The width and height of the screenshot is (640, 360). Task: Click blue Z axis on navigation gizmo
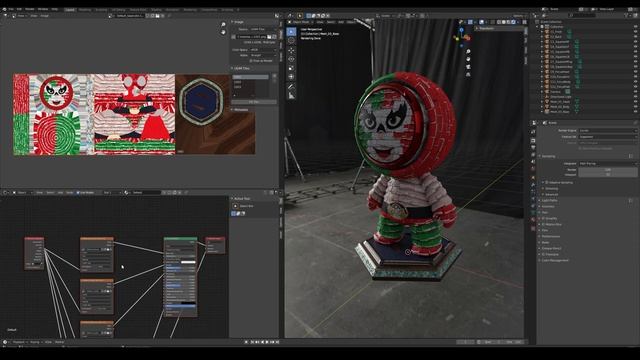461,30
